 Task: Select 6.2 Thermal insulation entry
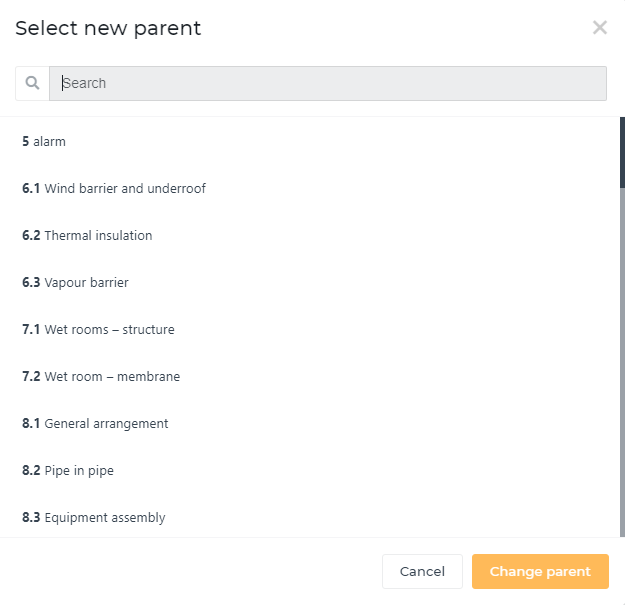(x=309, y=235)
